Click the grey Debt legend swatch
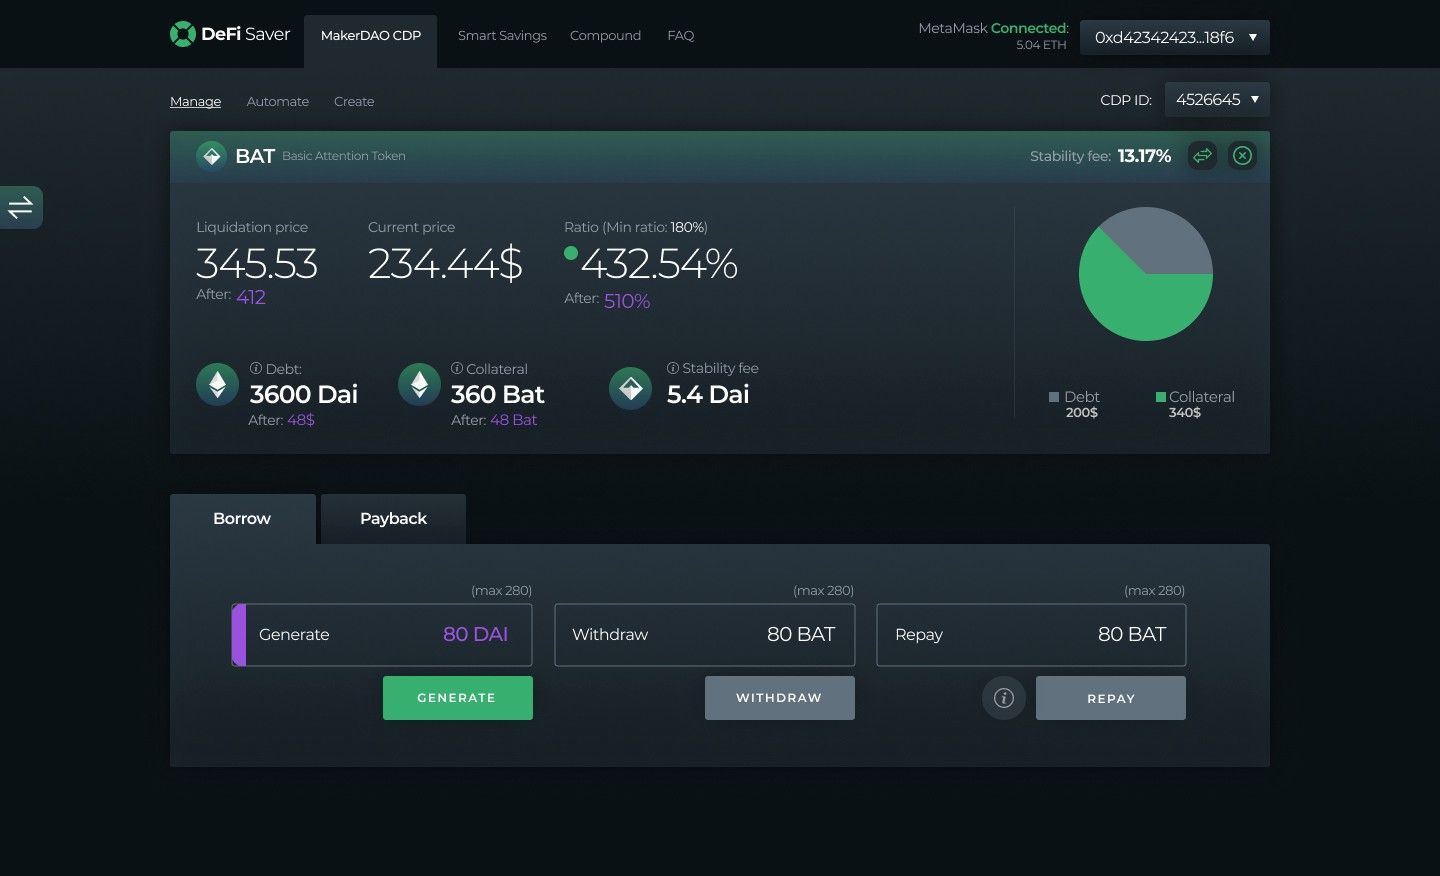The image size is (1440, 876). pyautogui.click(x=1054, y=397)
